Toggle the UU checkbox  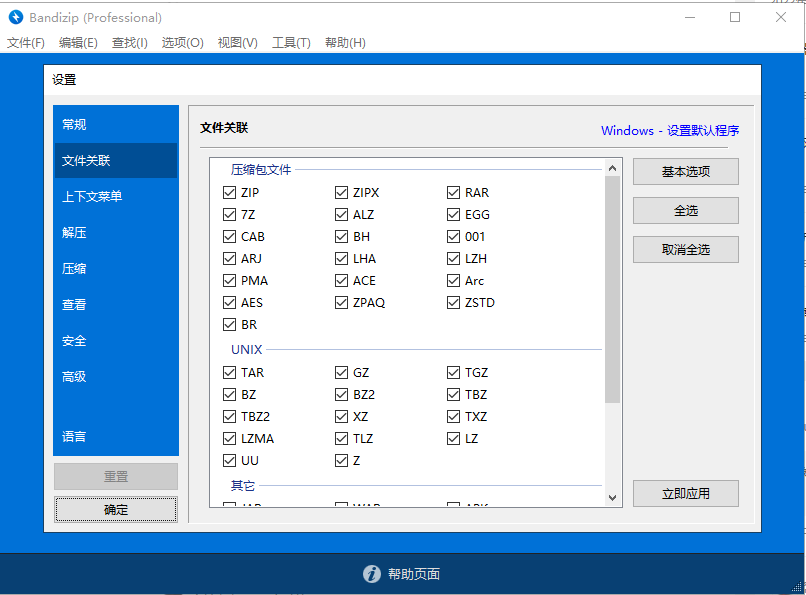pyautogui.click(x=229, y=460)
